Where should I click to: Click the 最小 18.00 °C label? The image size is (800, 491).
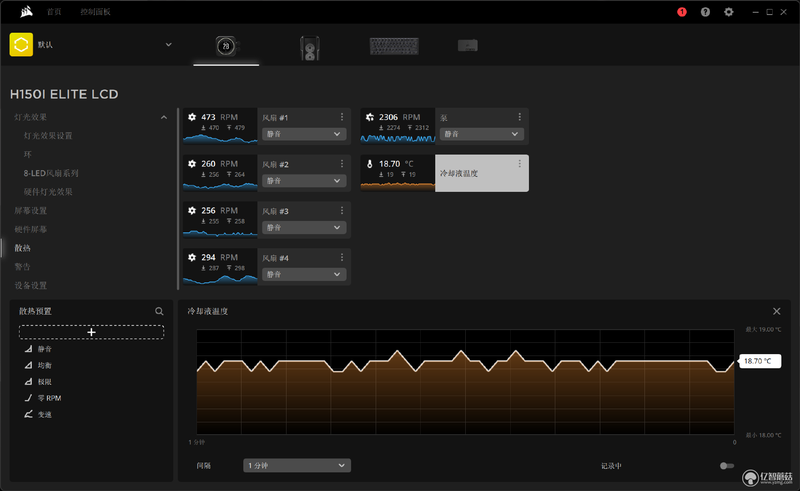tap(763, 435)
